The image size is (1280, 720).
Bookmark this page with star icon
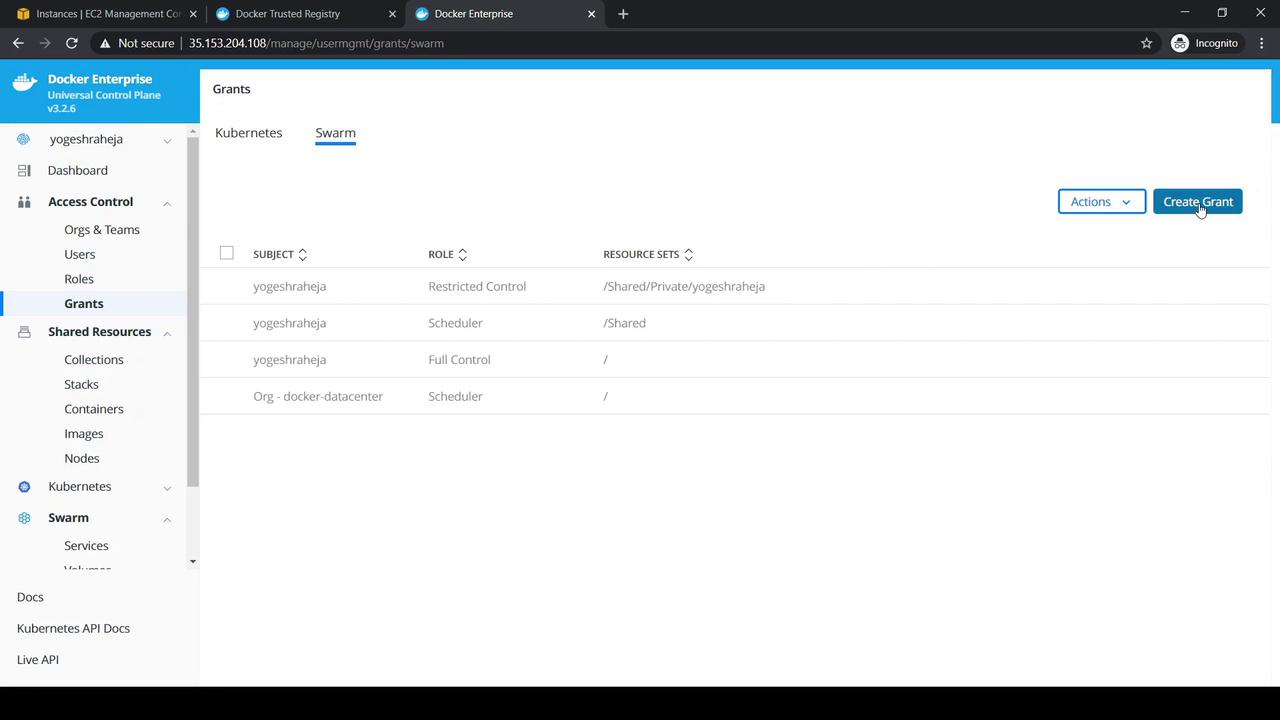1146,43
